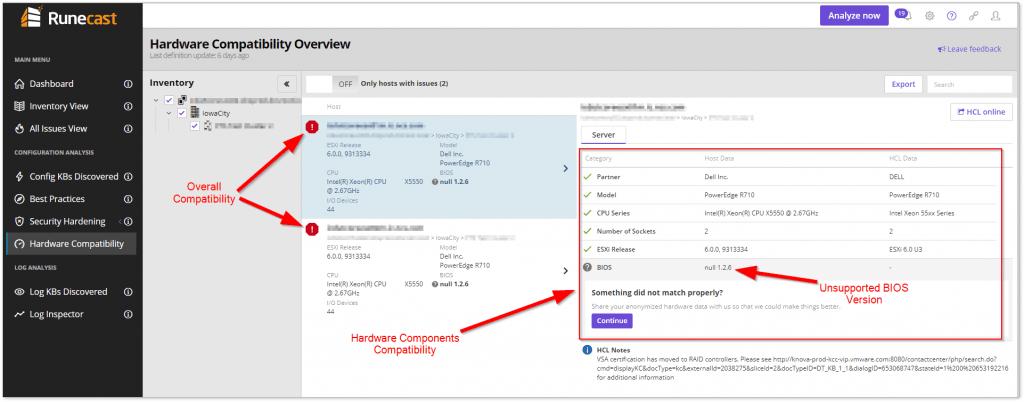Click question mark icon in BIOS table row

point(587,268)
